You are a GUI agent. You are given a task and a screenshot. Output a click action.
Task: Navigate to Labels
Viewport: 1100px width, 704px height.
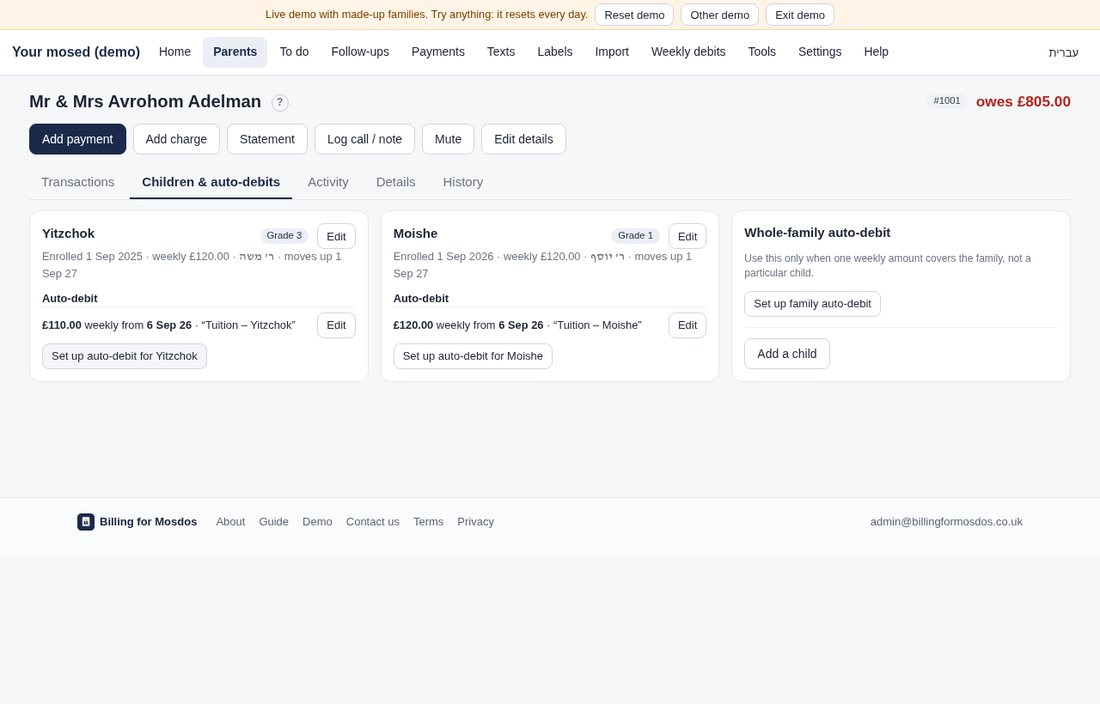555,52
